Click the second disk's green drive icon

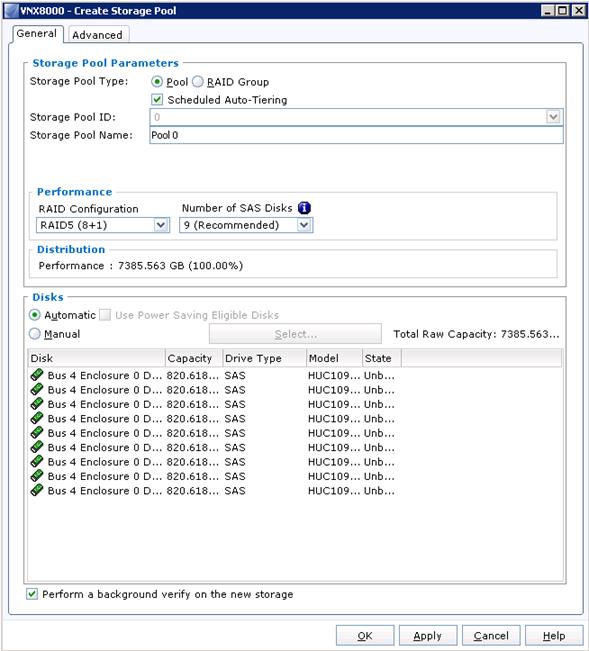pyautogui.click(x=37, y=389)
